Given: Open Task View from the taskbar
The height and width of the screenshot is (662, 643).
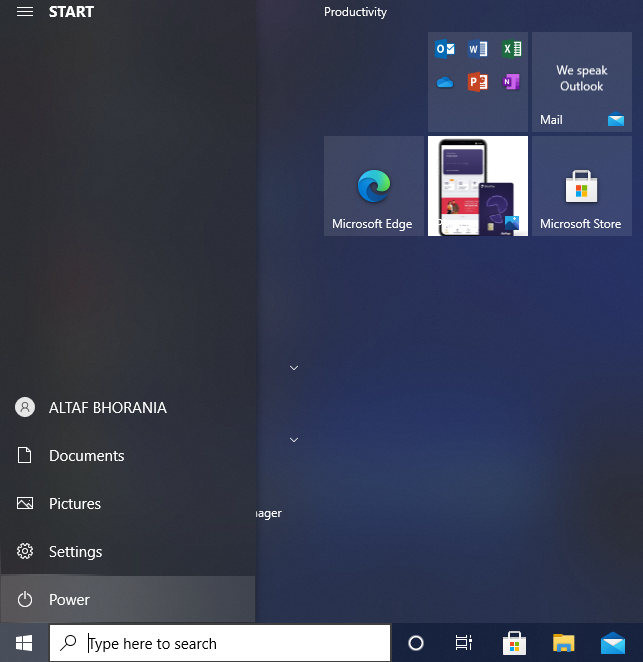Looking at the screenshot, I should [x=464, y=643].
